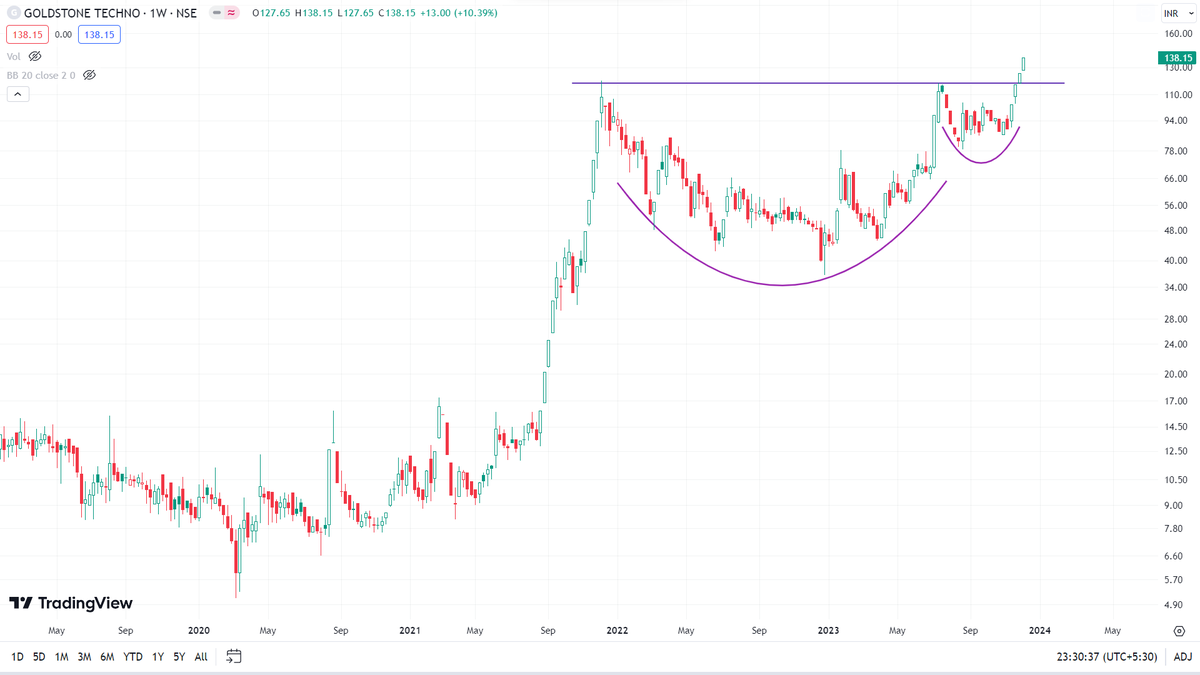1200x675 pixels.
Task: Click the red 138.15 sell price box
Action: [x=27, y=33]
